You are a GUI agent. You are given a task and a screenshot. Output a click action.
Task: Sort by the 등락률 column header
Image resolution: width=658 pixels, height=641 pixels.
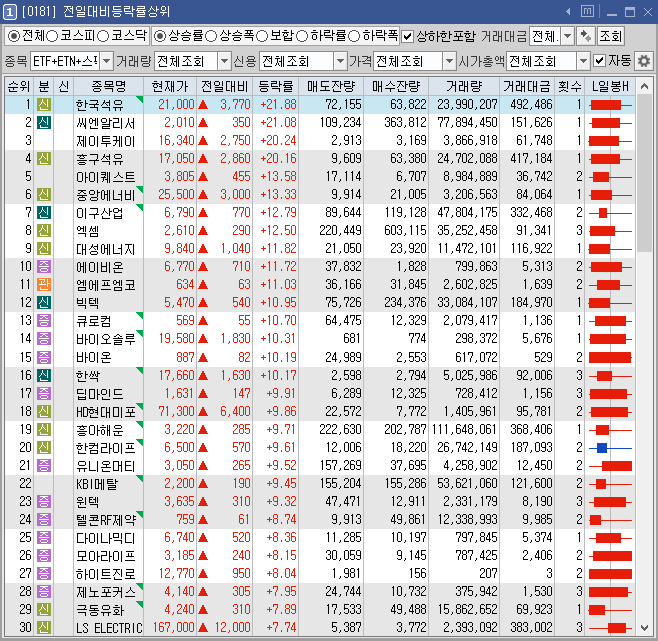pyautogui.click(x=275, y=86)
